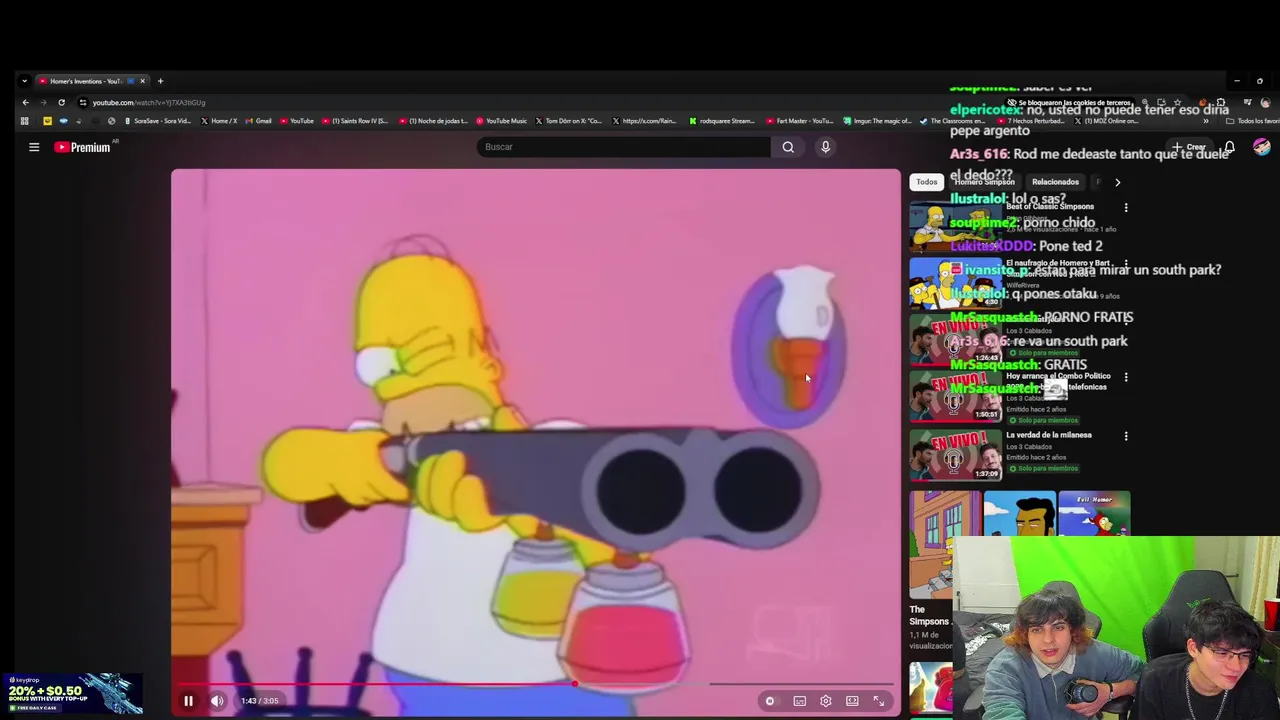Switch to theater mode in the player

tap(852, 701)
